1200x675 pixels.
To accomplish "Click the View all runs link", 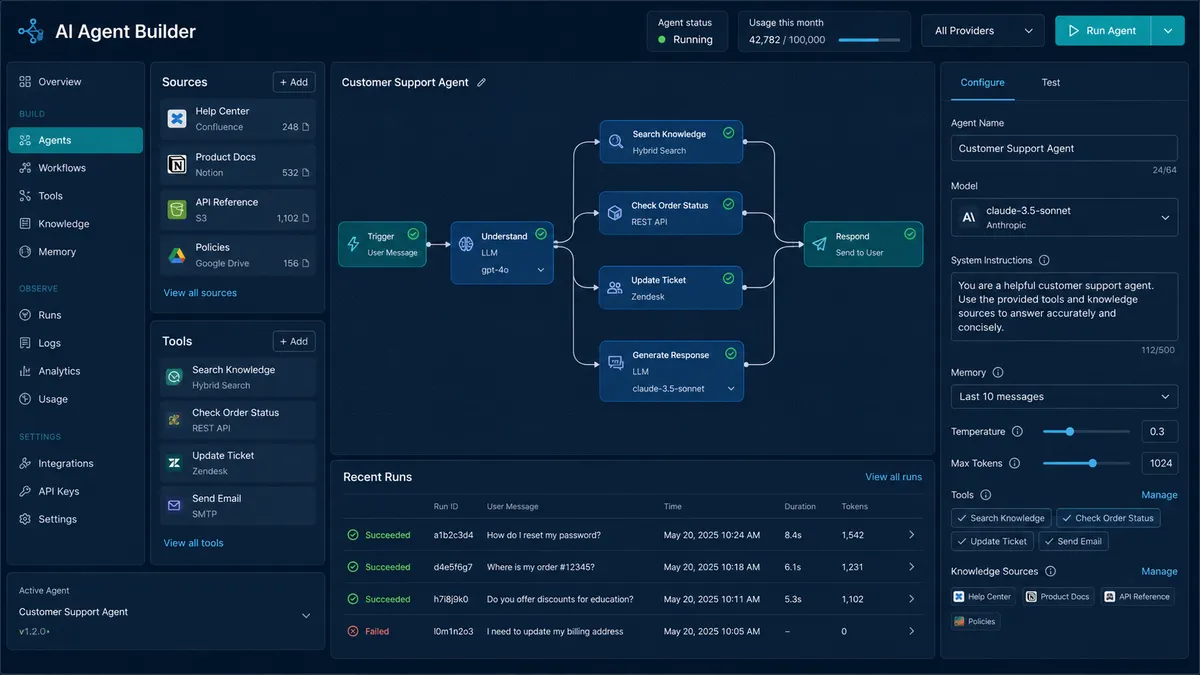I will (894, 477).
